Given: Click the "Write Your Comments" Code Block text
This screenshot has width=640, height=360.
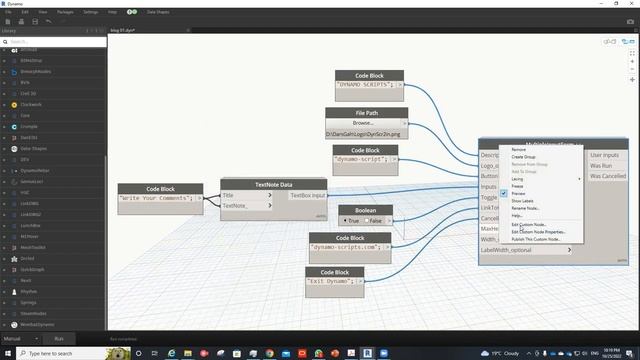Looking at the screenshot, I should 157,198.
